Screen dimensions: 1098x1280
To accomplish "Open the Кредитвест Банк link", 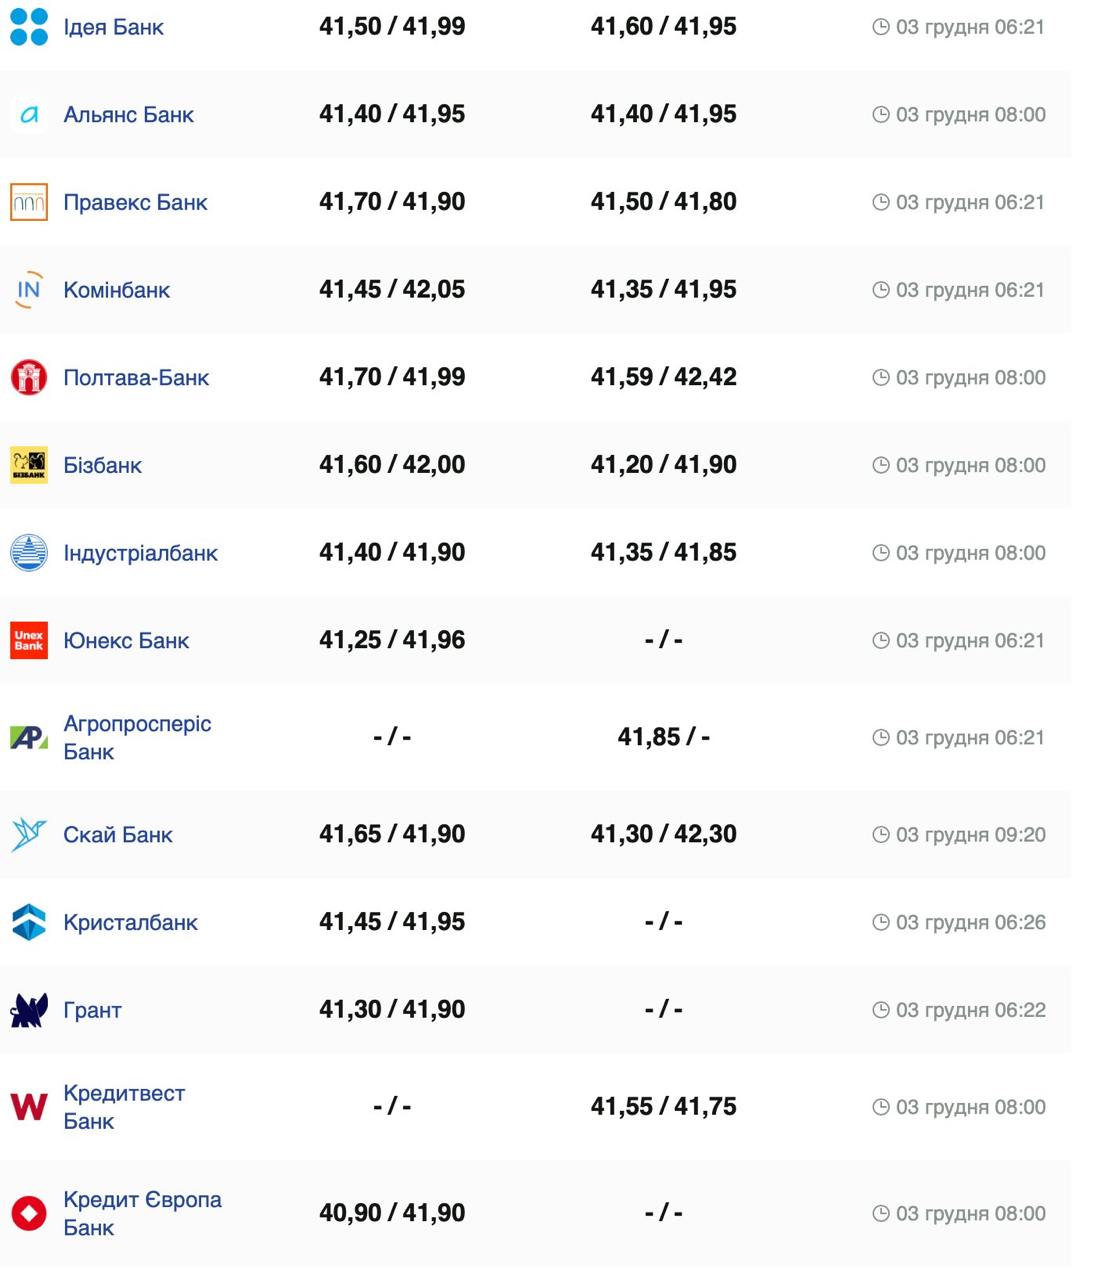I will [x=124, y=1107].
